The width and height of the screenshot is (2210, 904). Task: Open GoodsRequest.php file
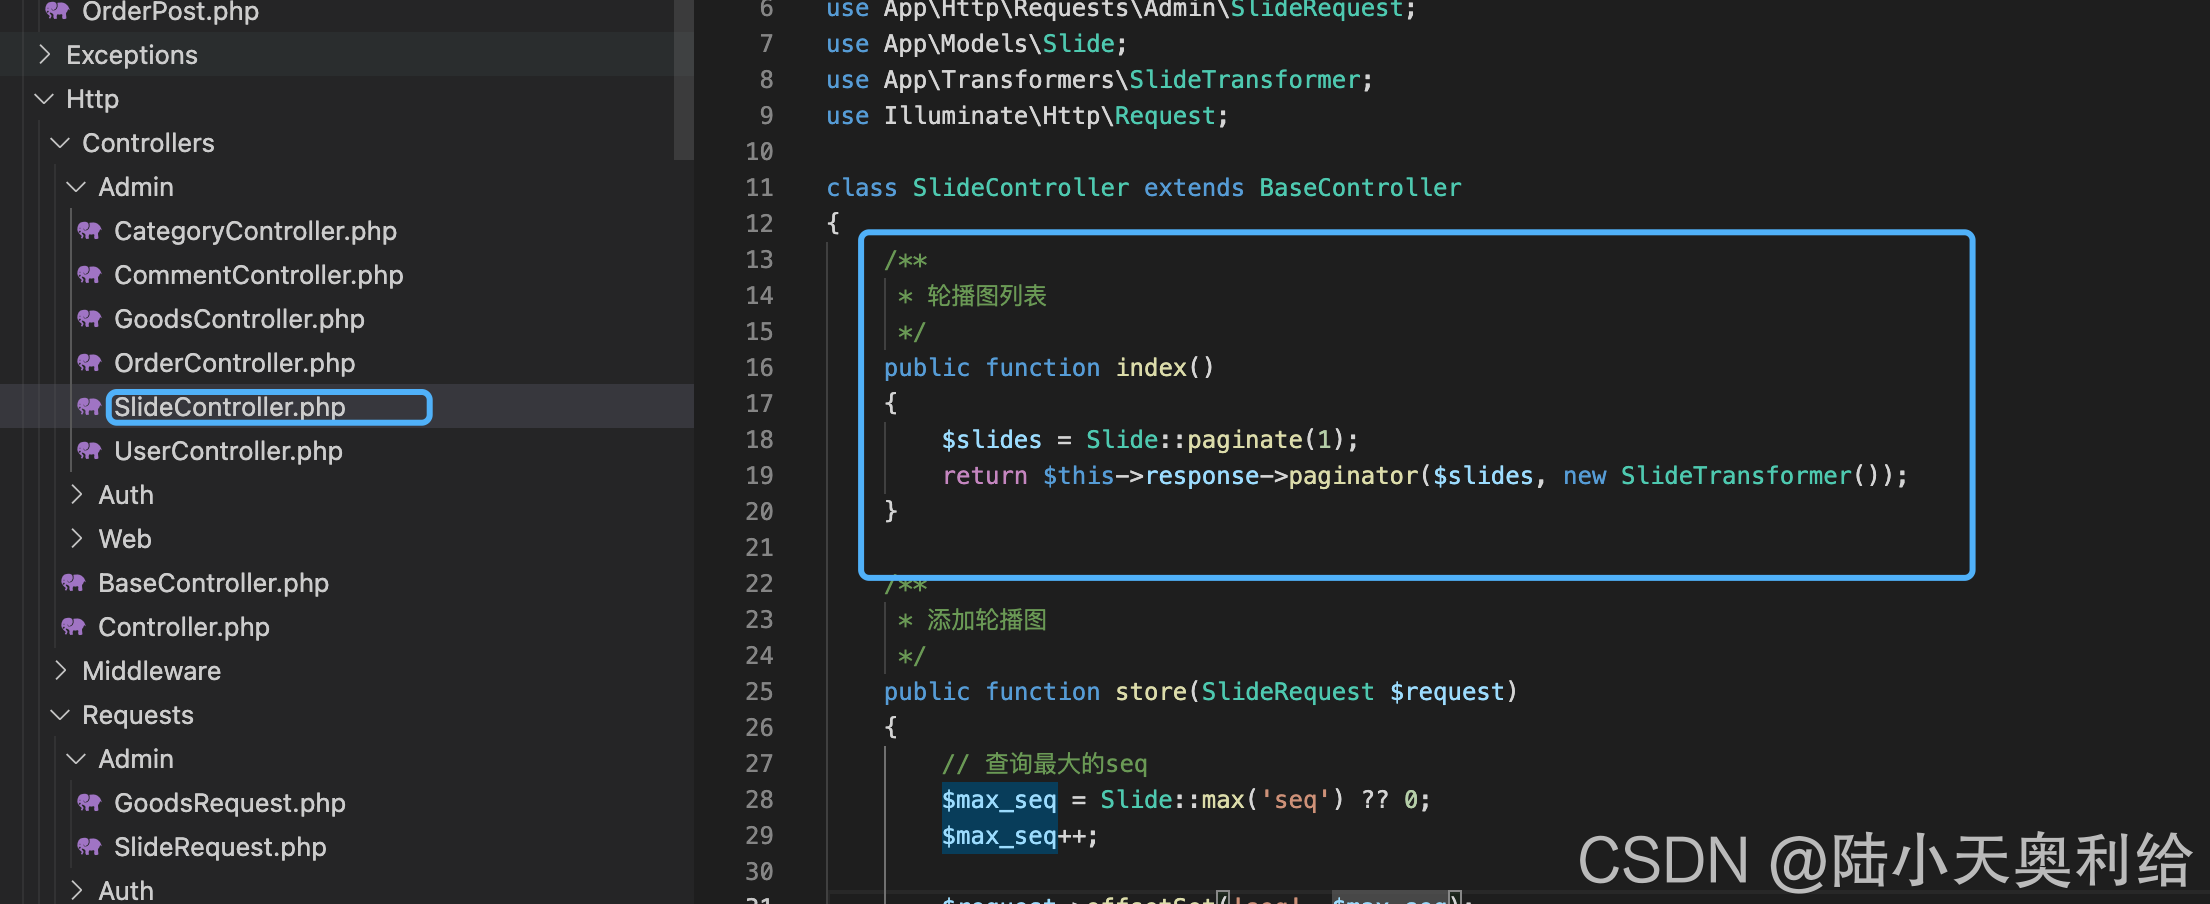(229, 803)
